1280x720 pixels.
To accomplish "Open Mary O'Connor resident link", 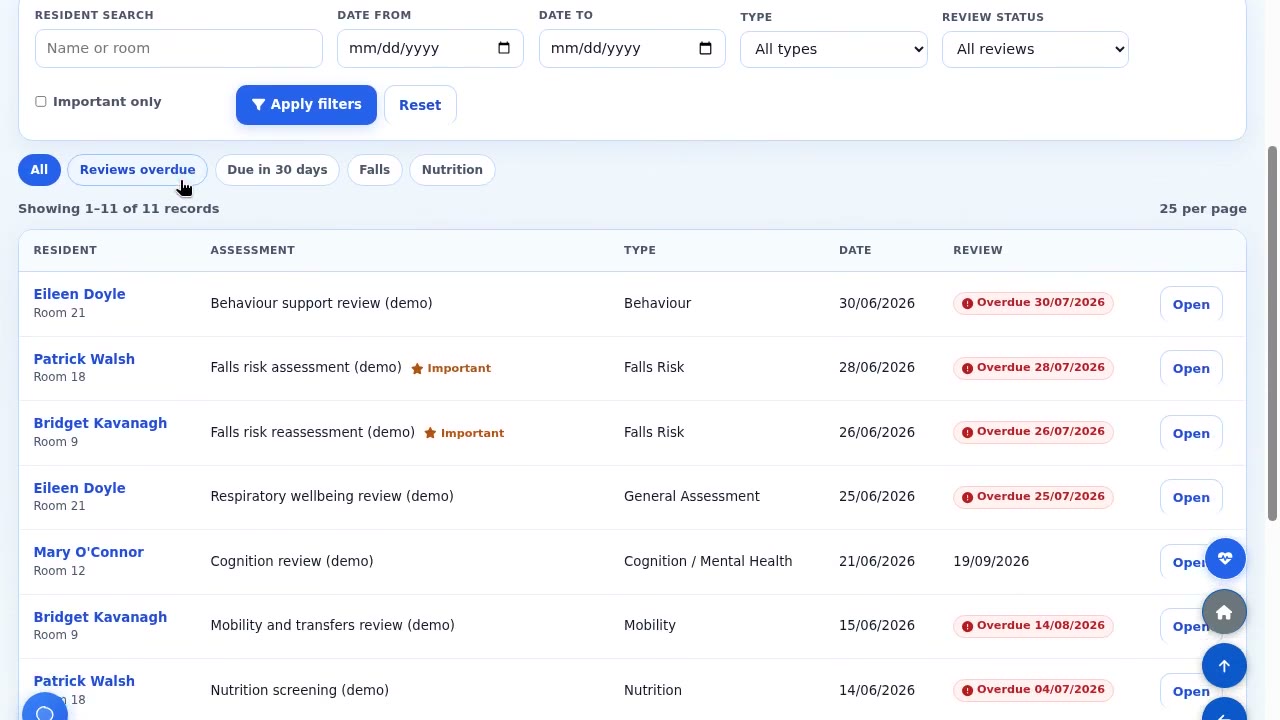I will coord(88,552).
